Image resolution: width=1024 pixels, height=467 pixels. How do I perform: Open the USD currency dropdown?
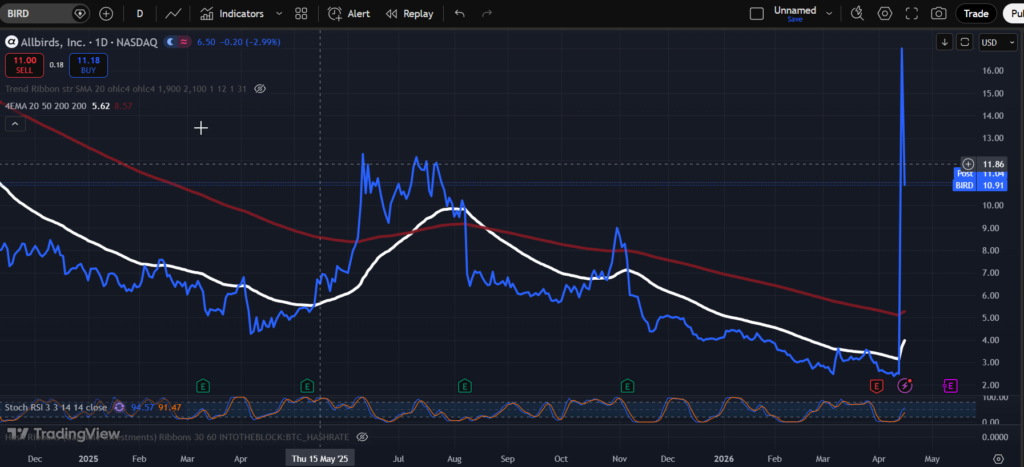point(990,42)
